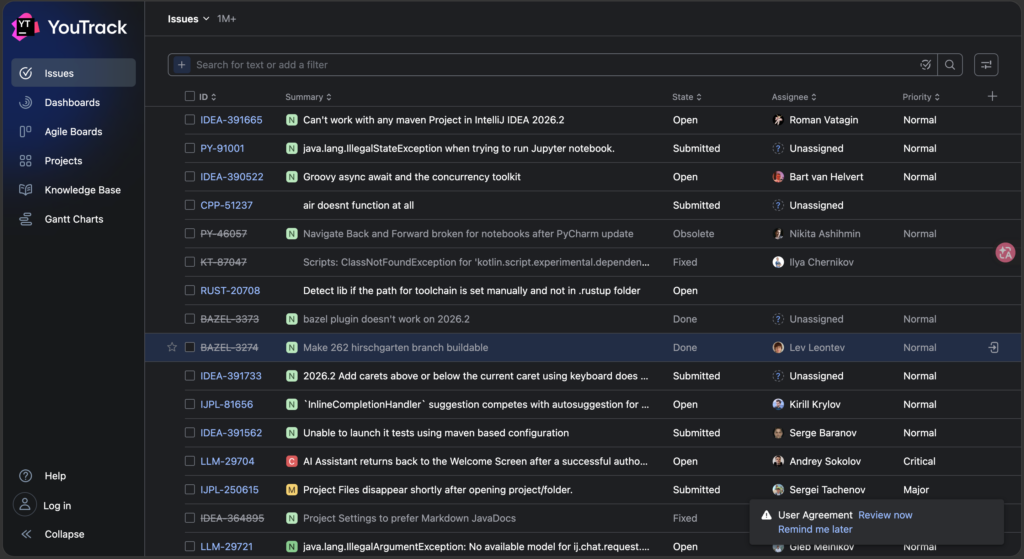The height and width of the screenshot is (559, 1024).
Task: Open issue link IDEA-391665
Action: click(231, 120)
